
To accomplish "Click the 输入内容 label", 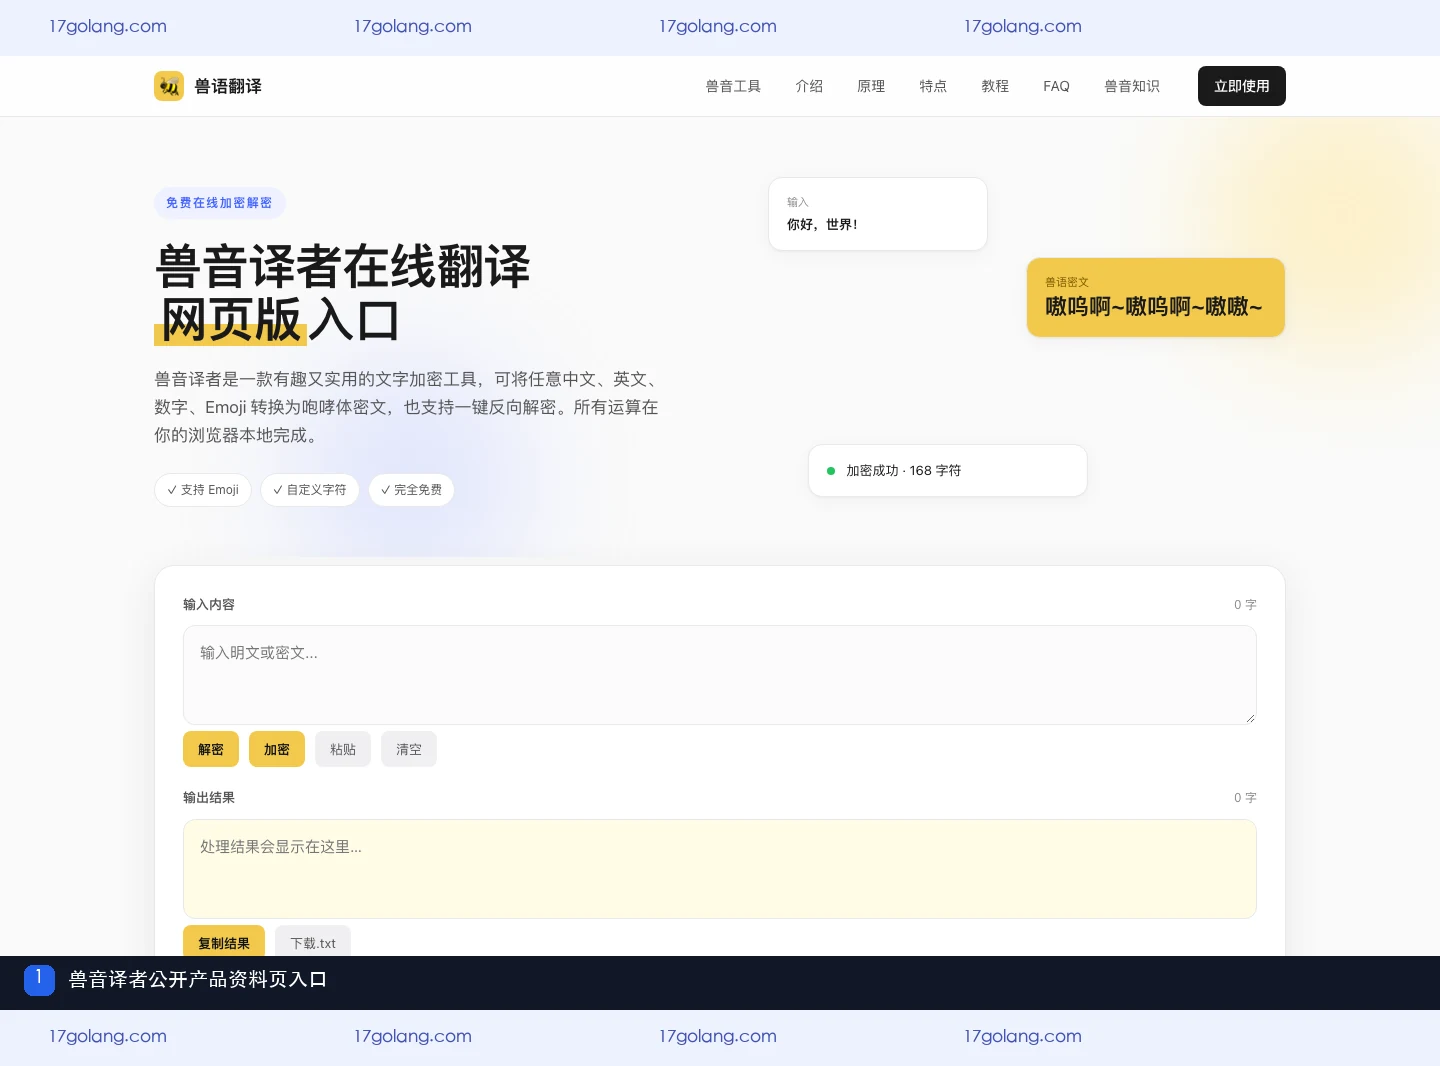I will coord(209,604).
